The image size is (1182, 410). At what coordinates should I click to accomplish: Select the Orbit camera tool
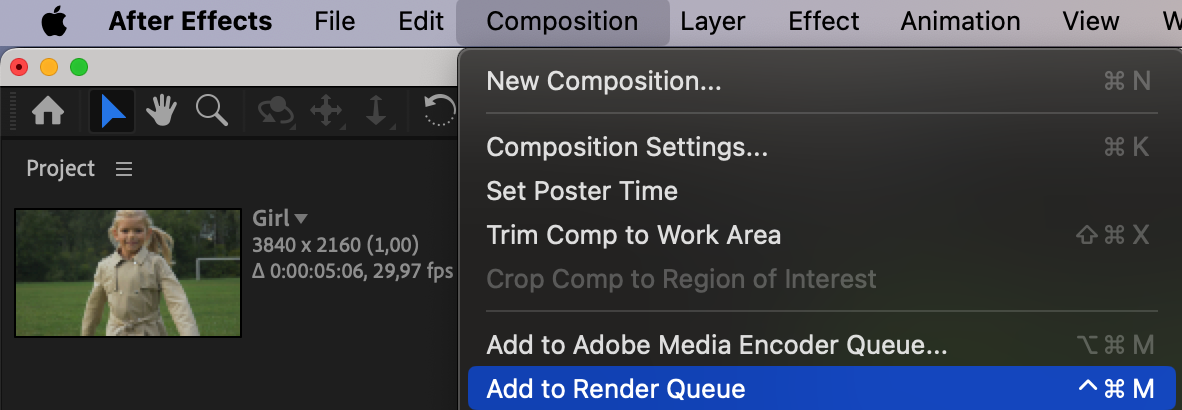[x=274, y=112]
